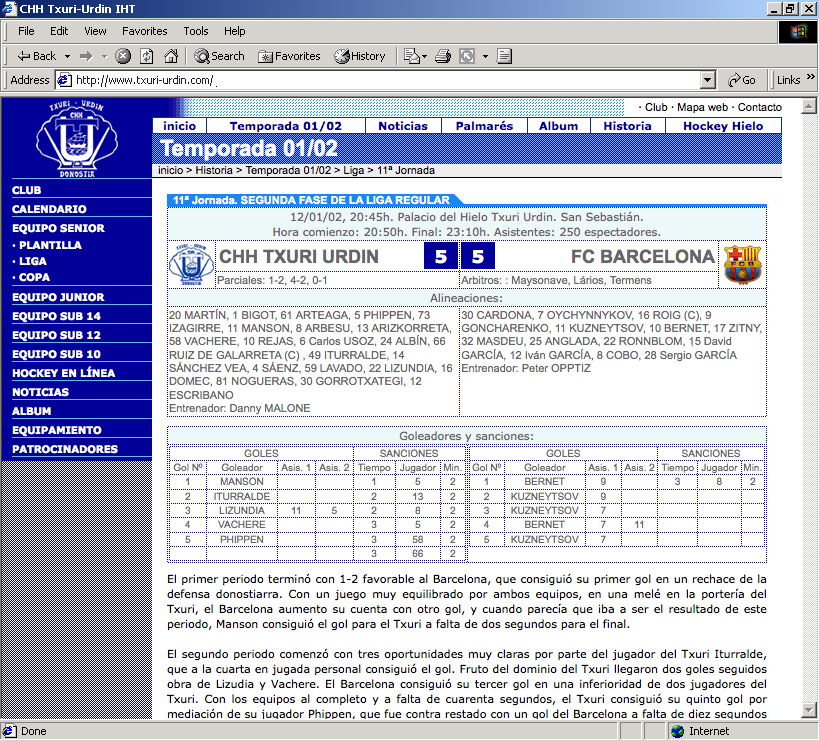819x741 pixels.
Task: Click the Done status bar text
Action: [33, 731]
